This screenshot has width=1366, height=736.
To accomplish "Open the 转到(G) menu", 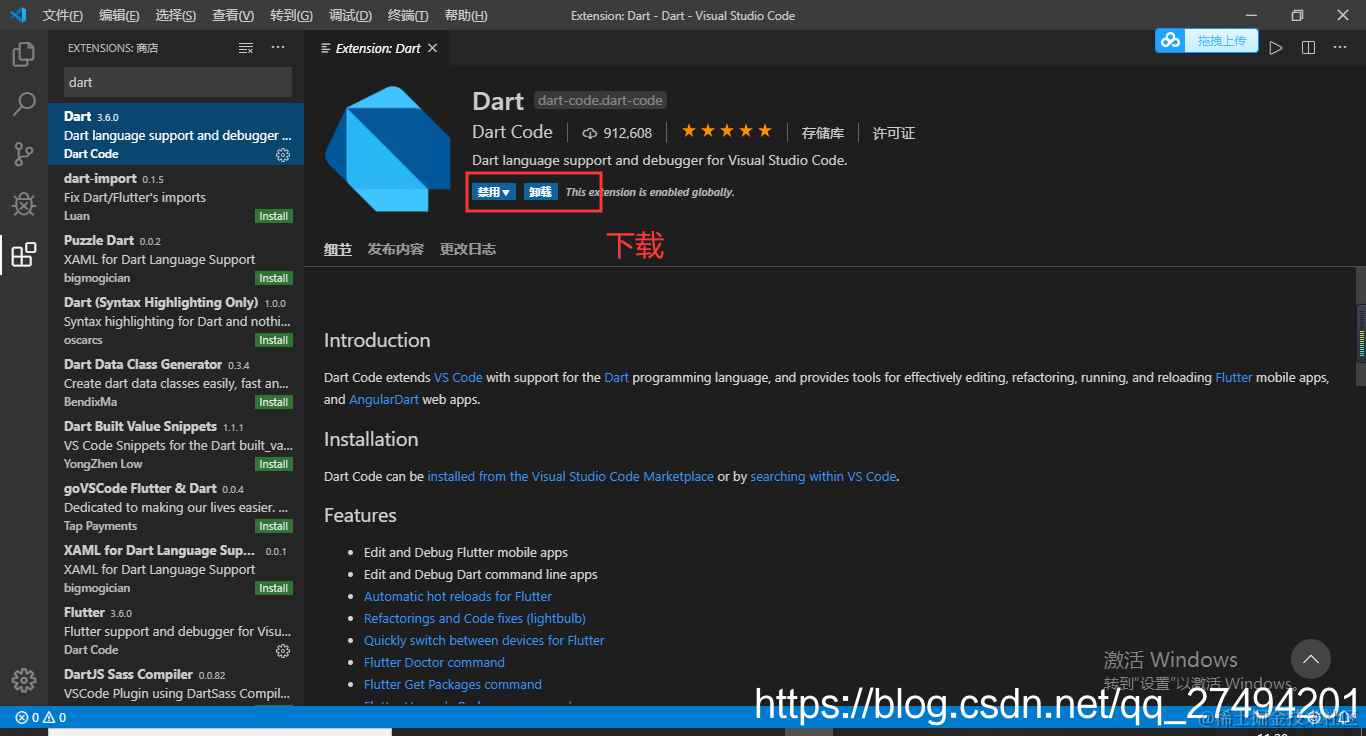I will coord(291,15).
